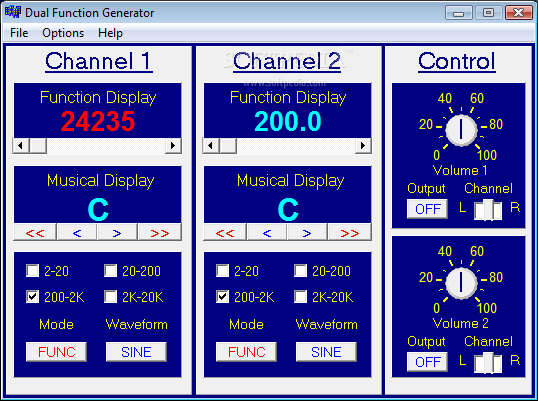This screenshot has height=401, width=538.
Task: Close the Dual Function Generator window
Action: point(518,13)
